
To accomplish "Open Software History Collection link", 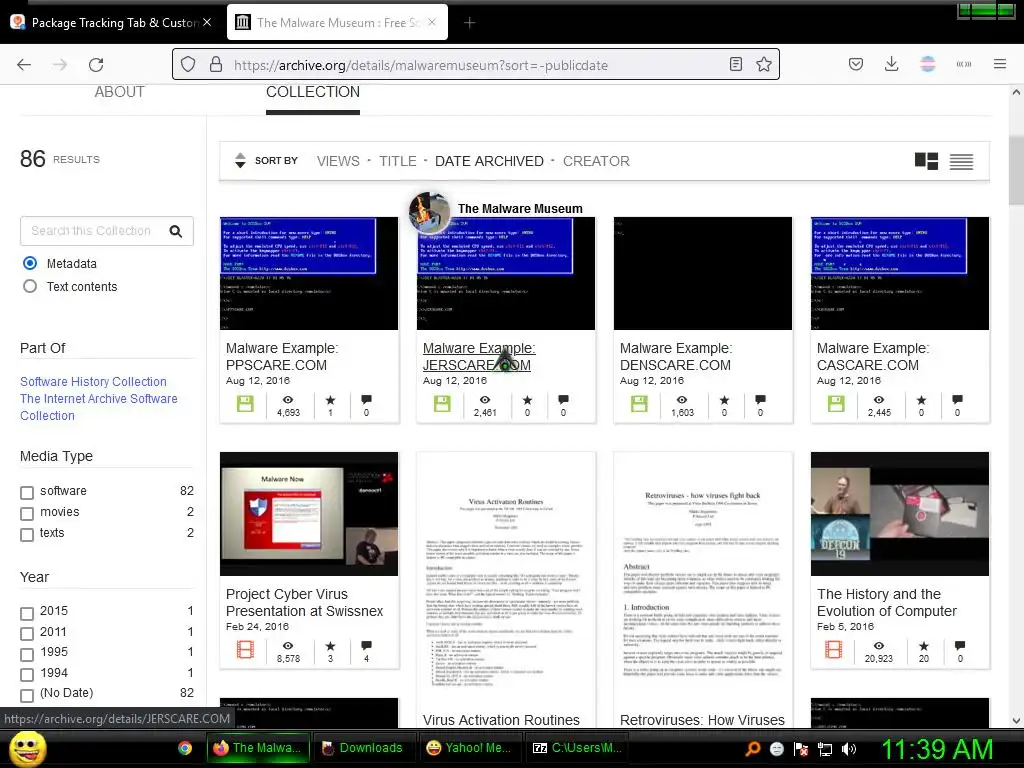I will (93, 381).
